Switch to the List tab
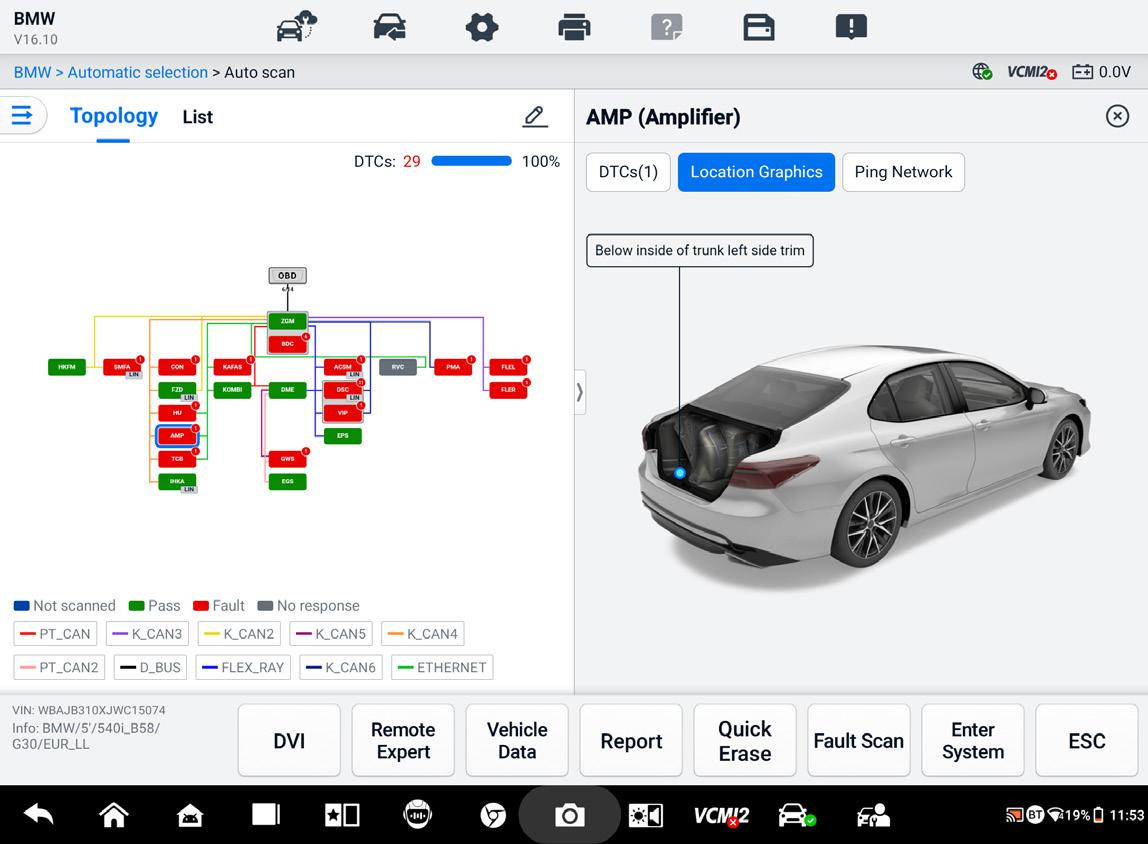This screenshot has width=1148, height=844. (x=198, y=117)
